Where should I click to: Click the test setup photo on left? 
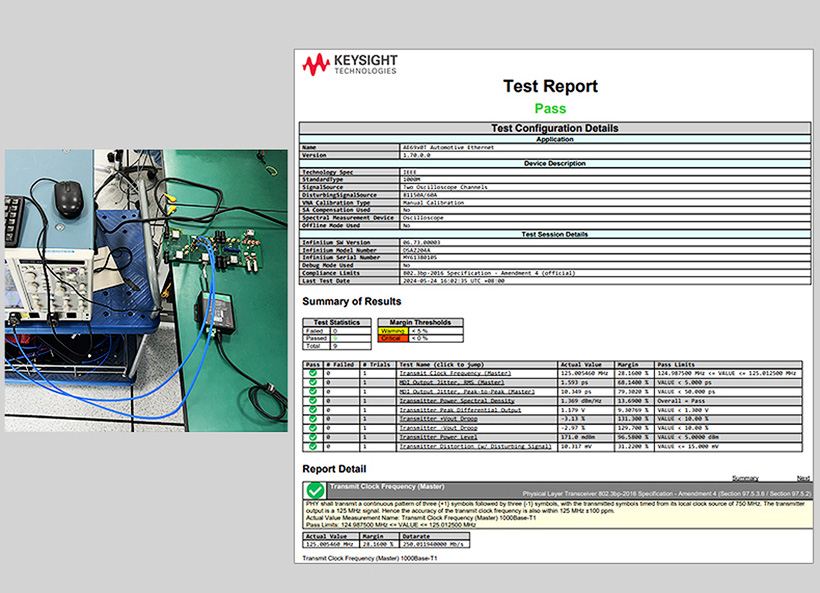point(145,290)
